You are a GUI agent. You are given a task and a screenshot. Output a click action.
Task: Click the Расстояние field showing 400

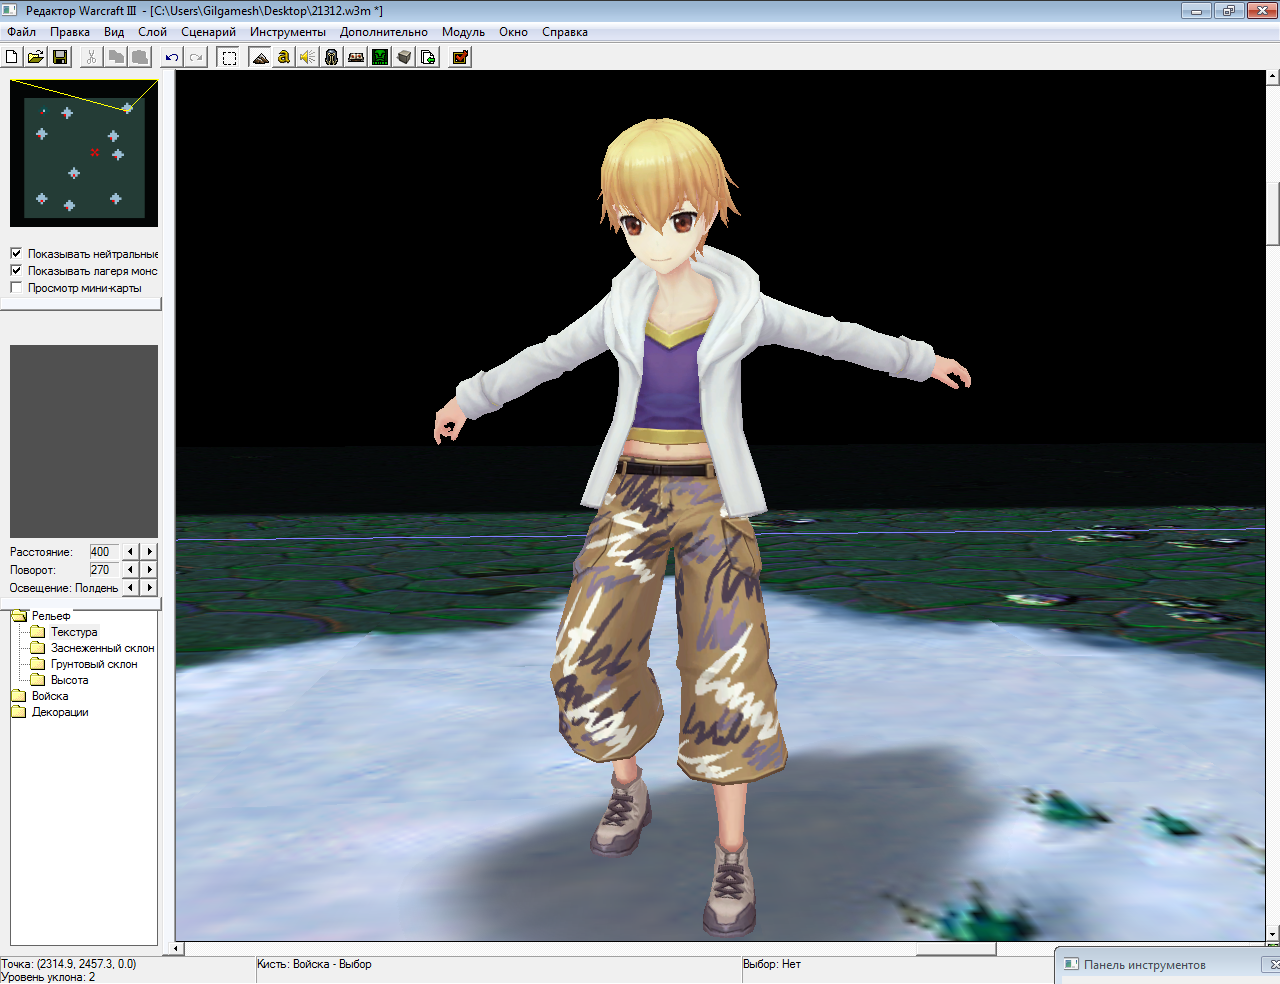(104, 552)
